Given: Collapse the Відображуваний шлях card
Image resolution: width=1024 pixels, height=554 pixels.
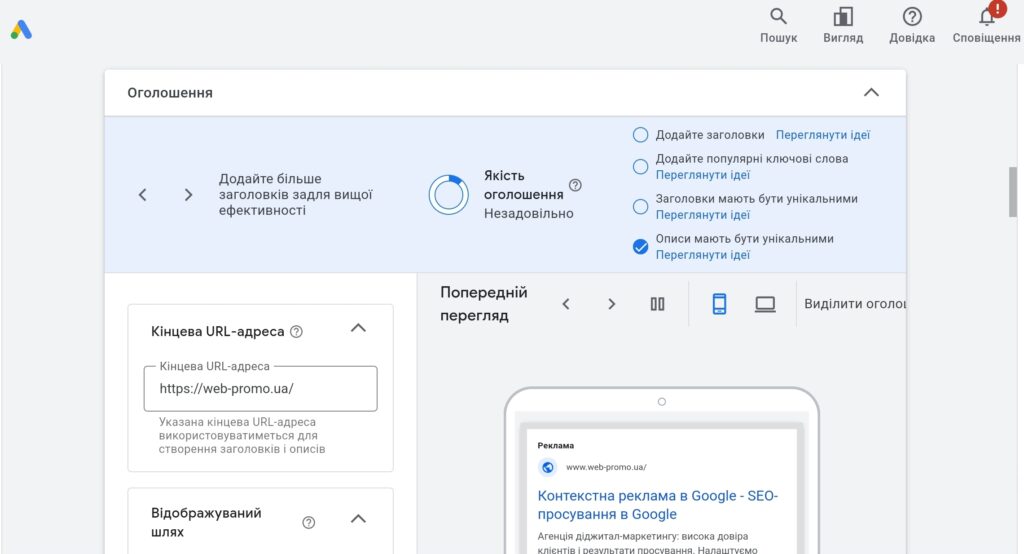Looking at the screenshot, I should [358, 519].
